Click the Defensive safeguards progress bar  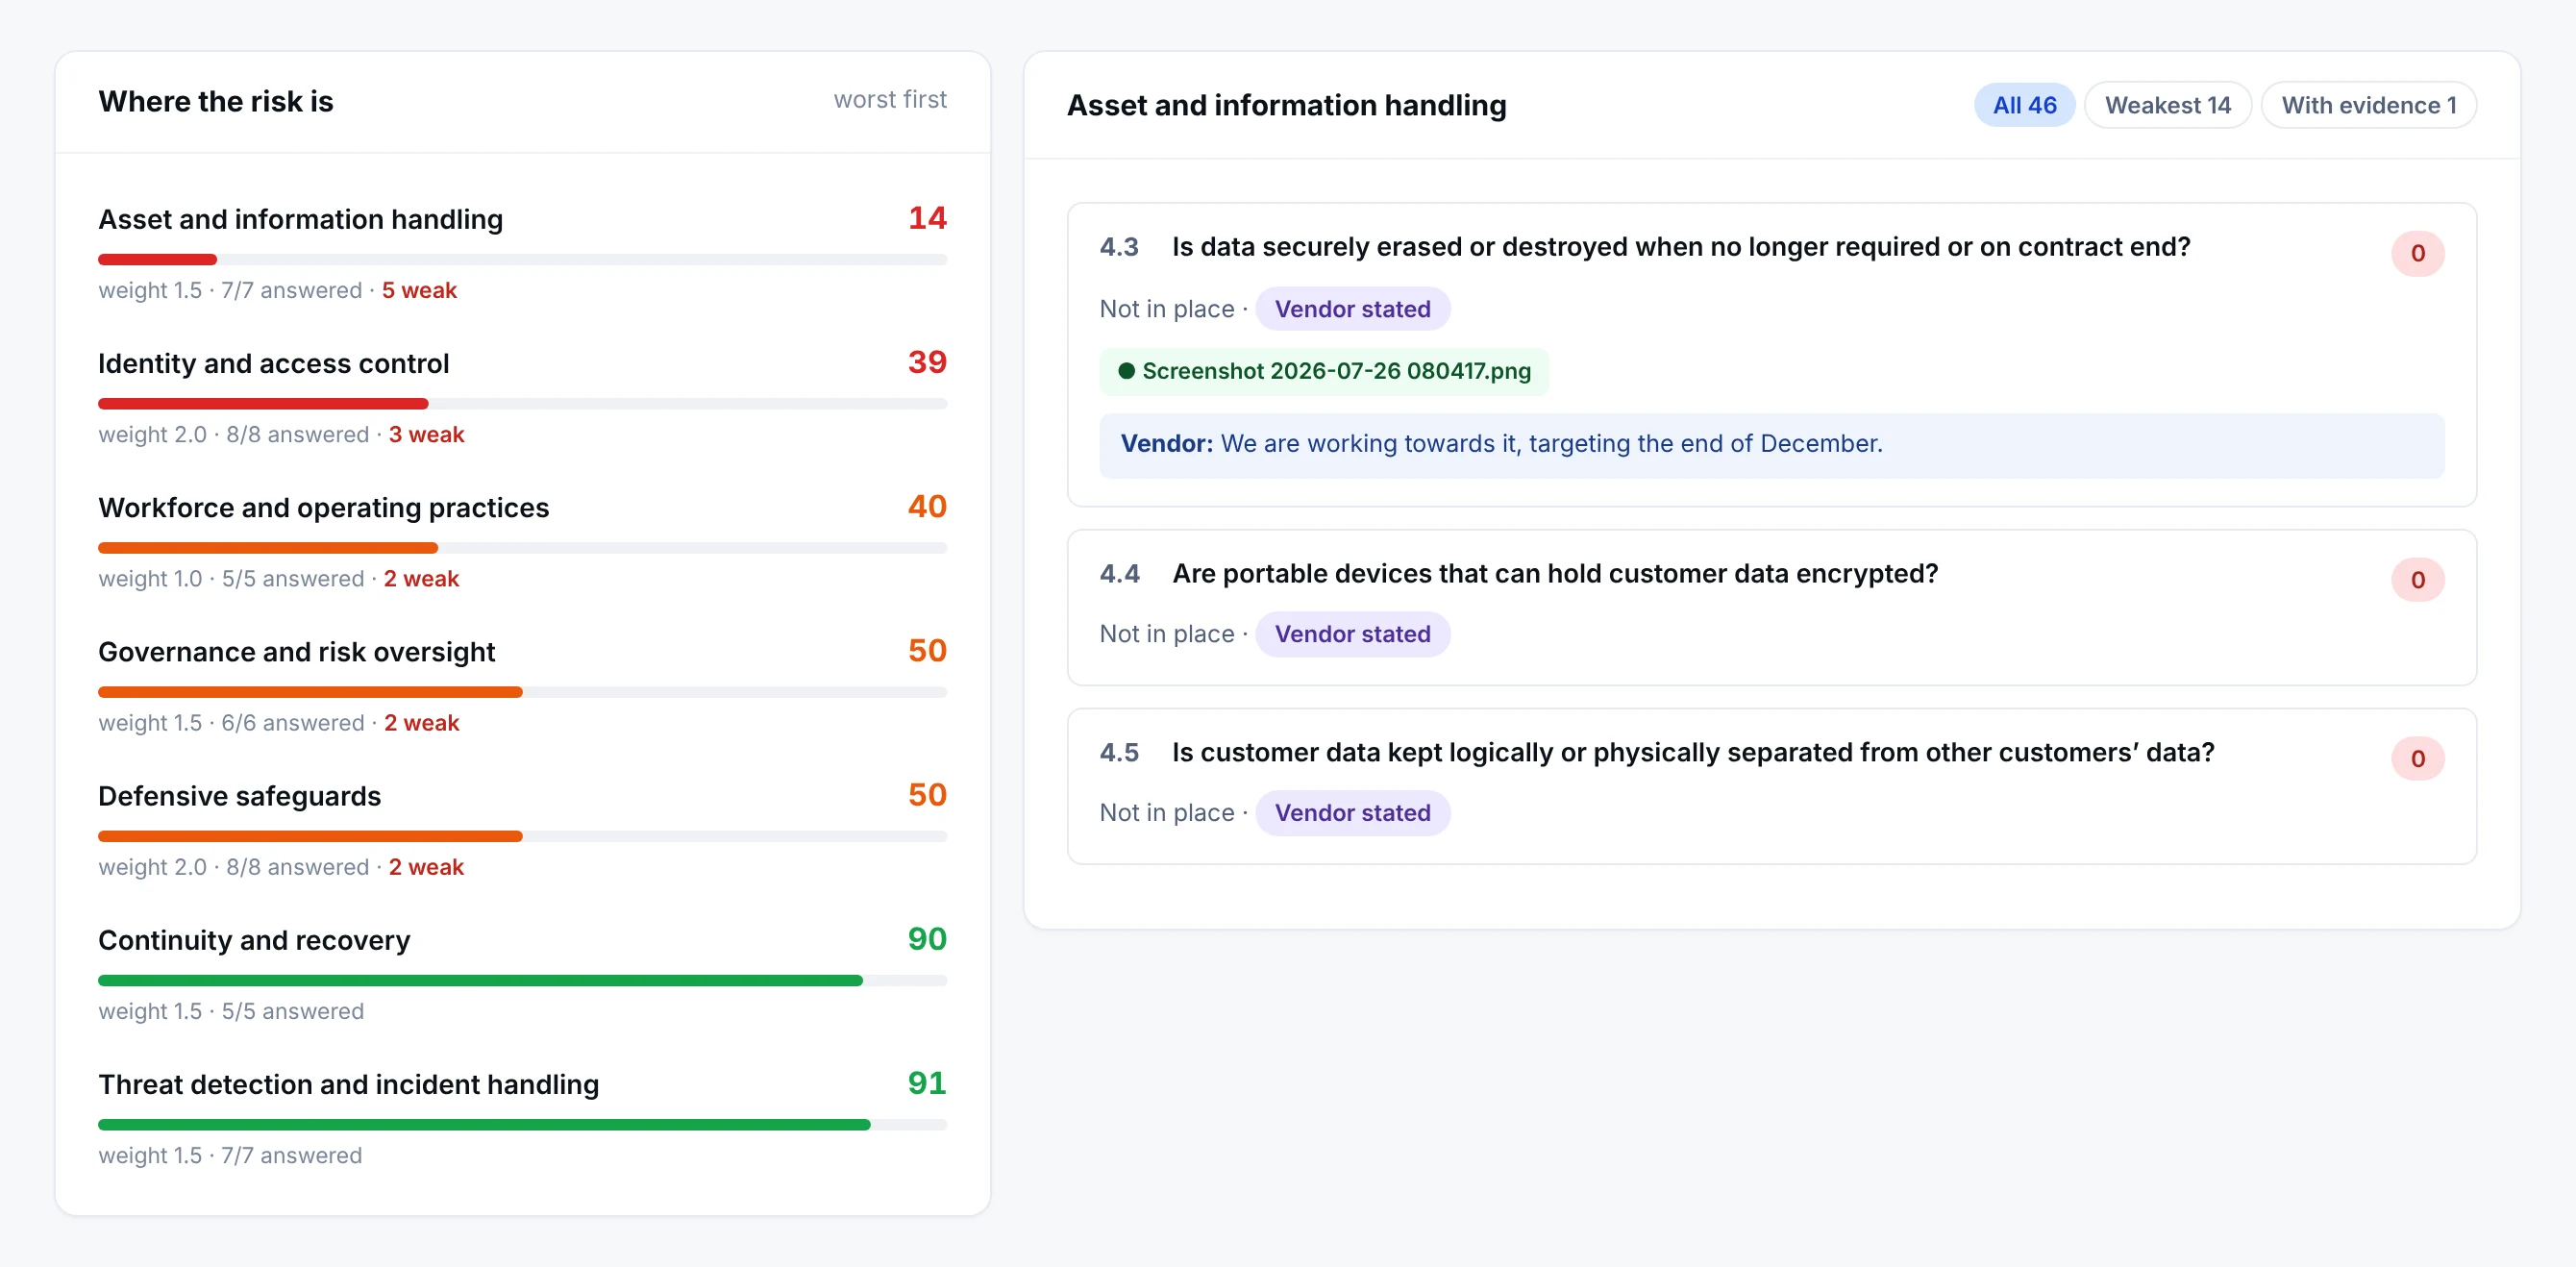(x=522, y=836)
